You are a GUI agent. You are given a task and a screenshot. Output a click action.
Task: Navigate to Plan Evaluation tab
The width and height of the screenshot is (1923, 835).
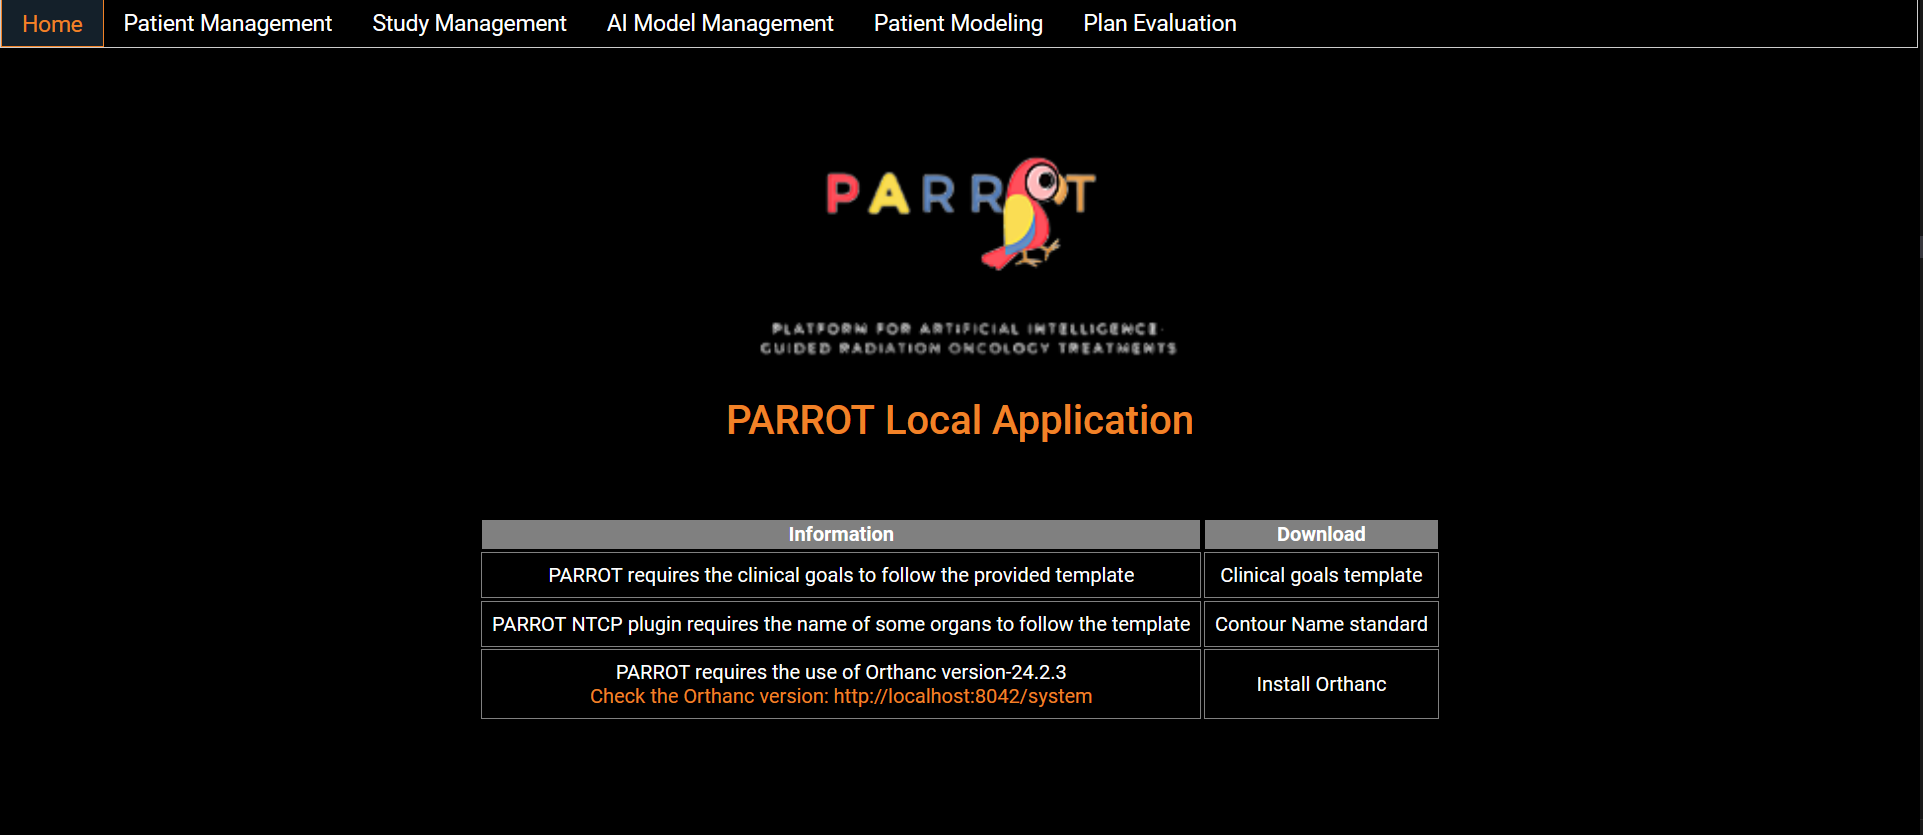coord(1159,24)
